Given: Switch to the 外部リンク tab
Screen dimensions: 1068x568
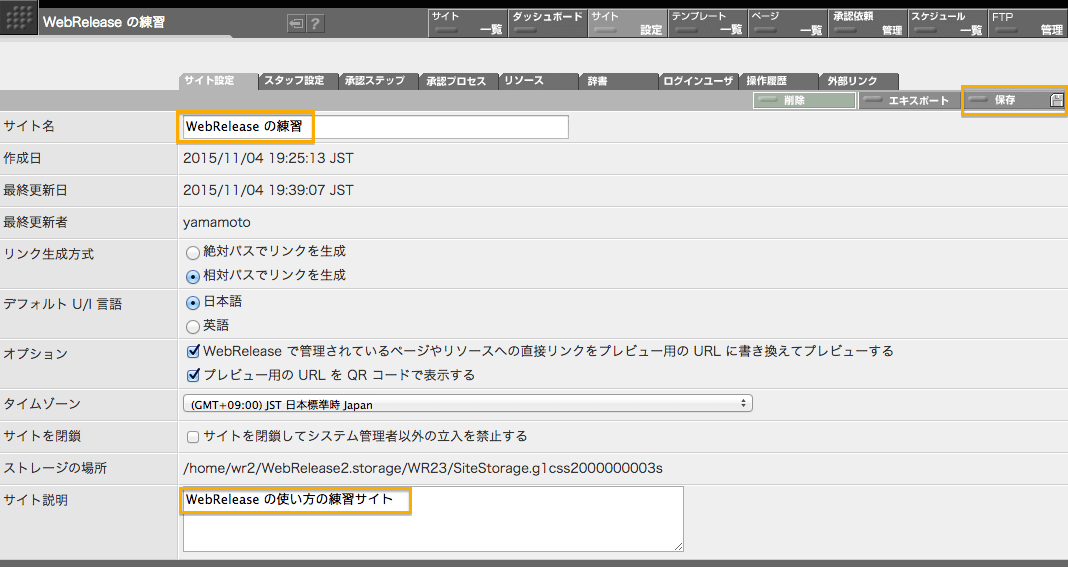Looking at the screenshot, I should [858, 80].
